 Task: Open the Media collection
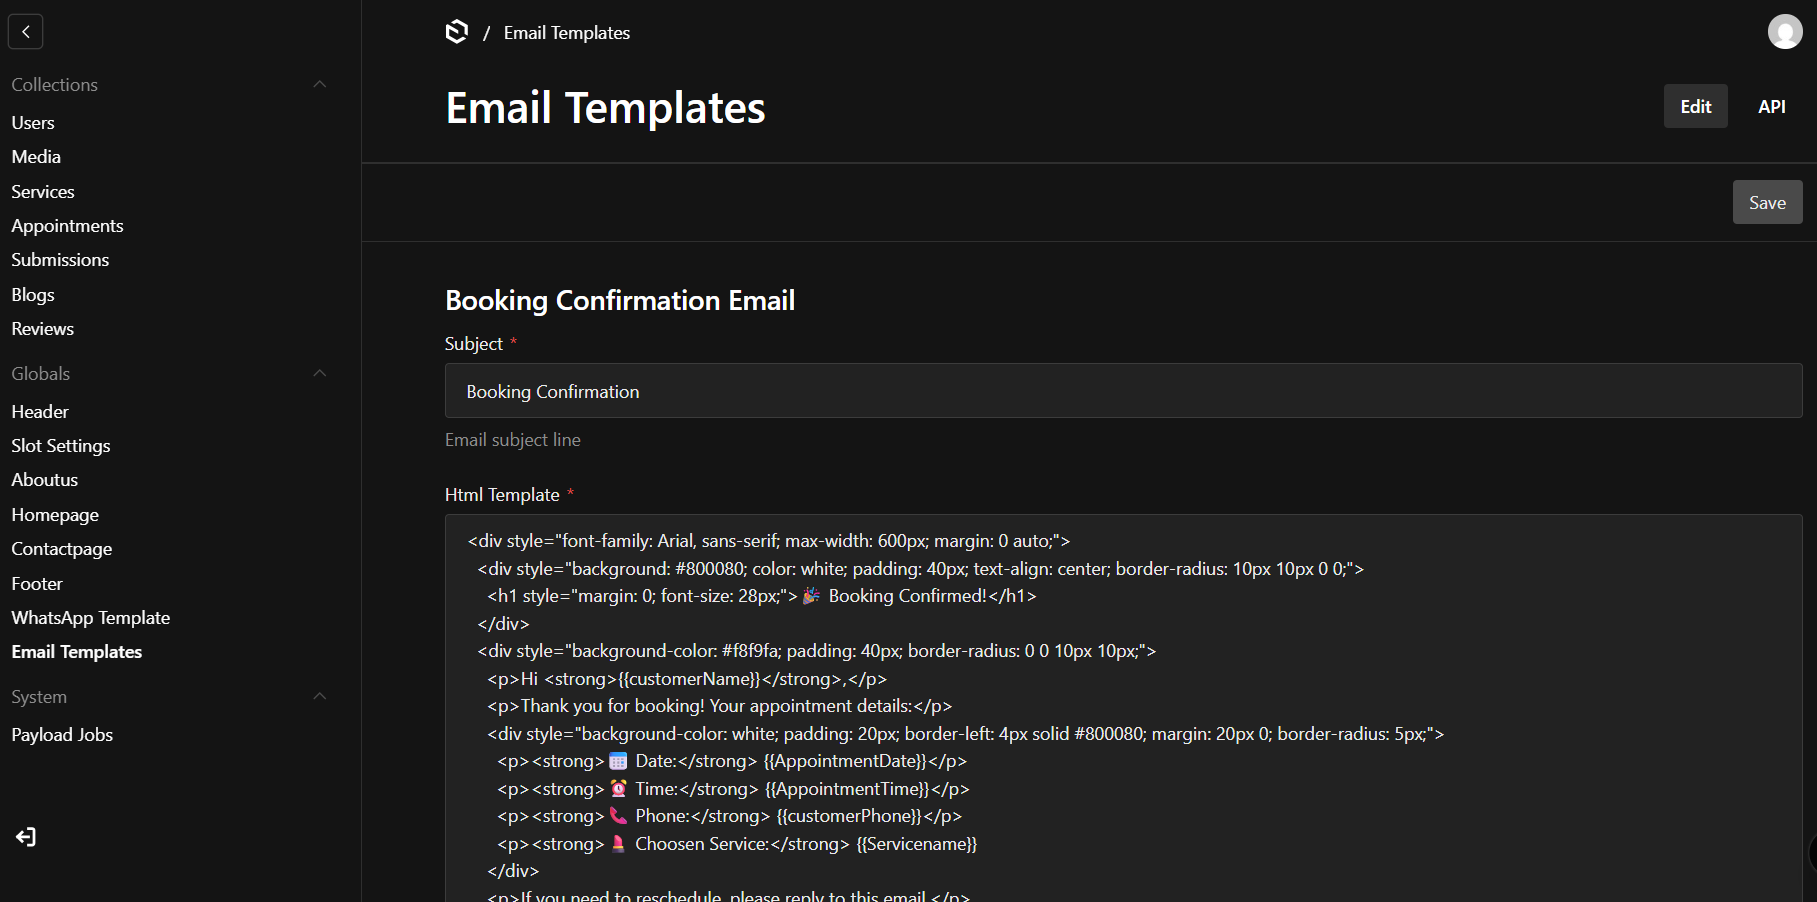36,157
